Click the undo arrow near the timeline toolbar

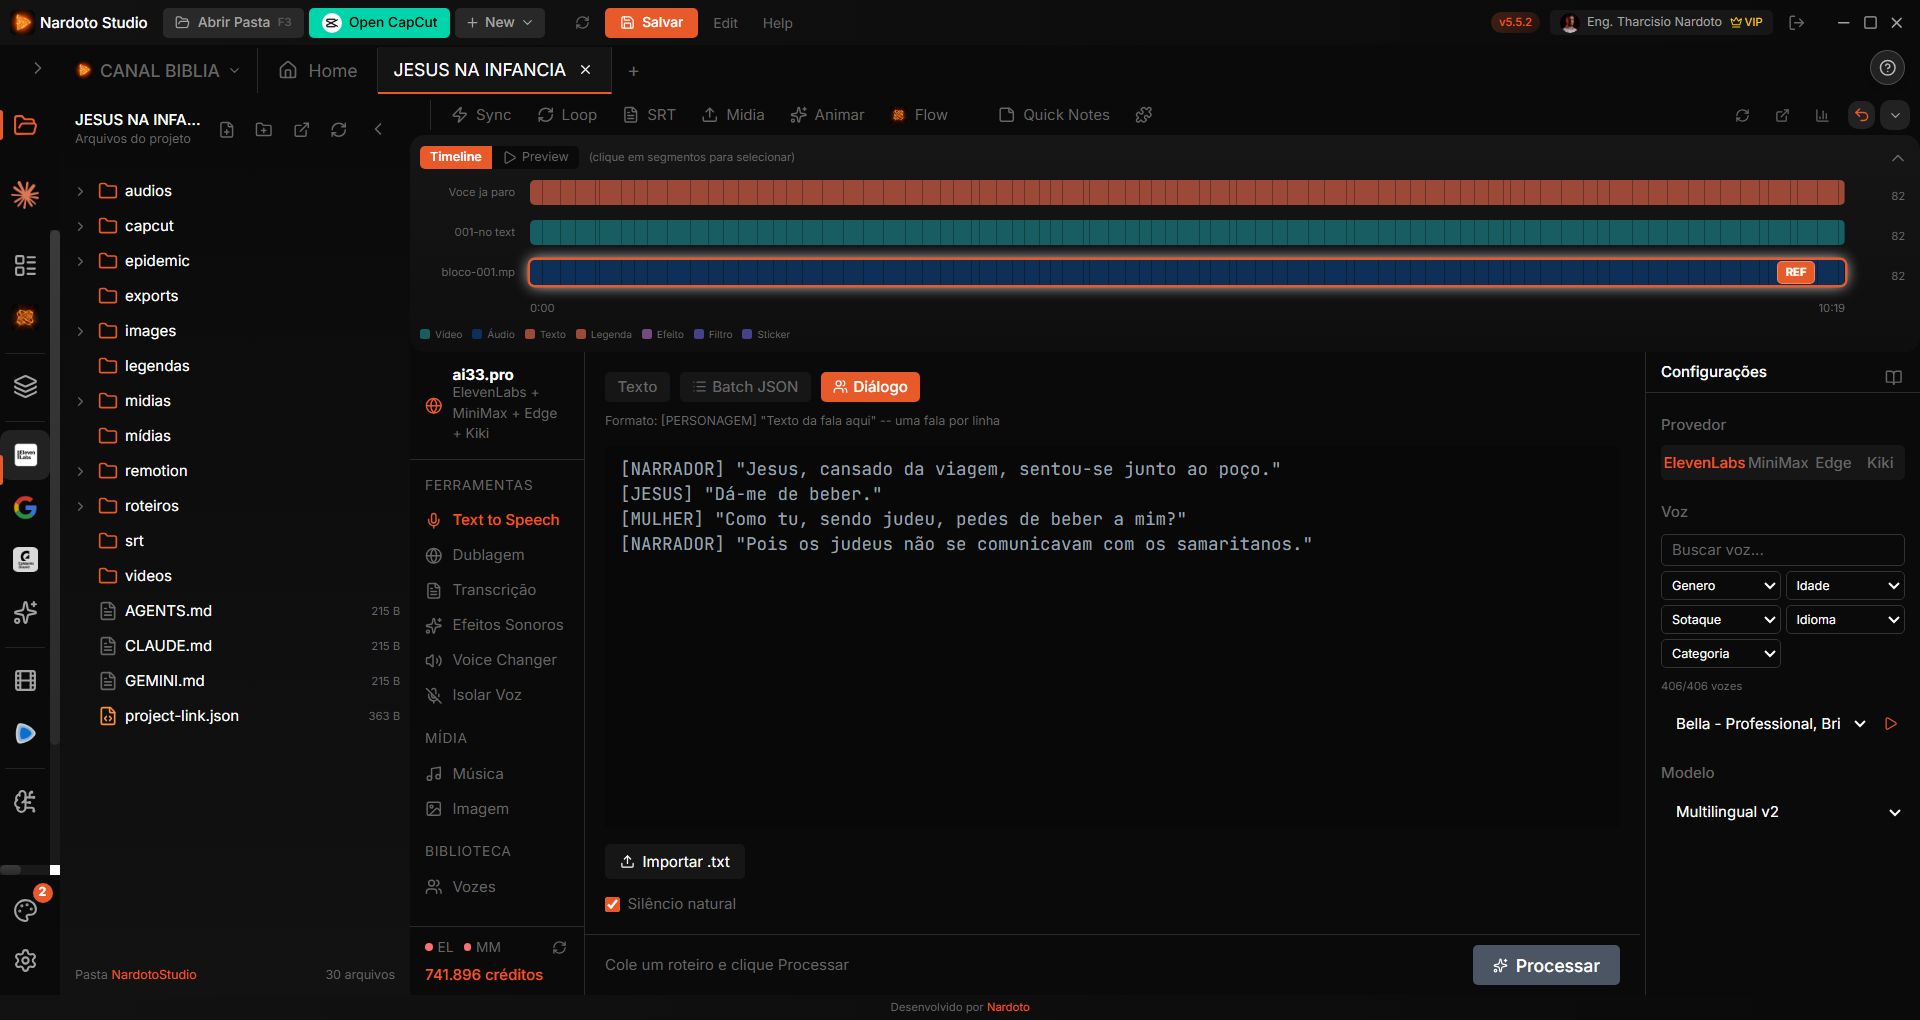coord(1861,115)
